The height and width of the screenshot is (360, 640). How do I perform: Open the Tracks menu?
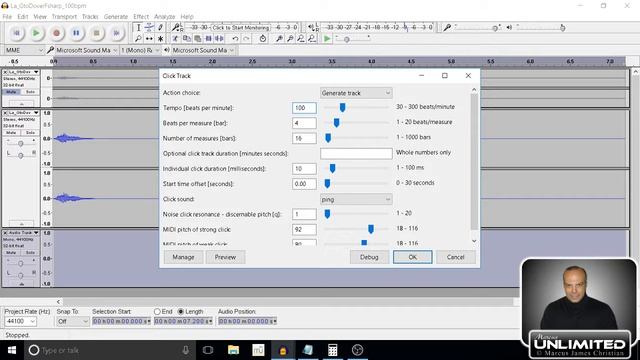[90, 17]
